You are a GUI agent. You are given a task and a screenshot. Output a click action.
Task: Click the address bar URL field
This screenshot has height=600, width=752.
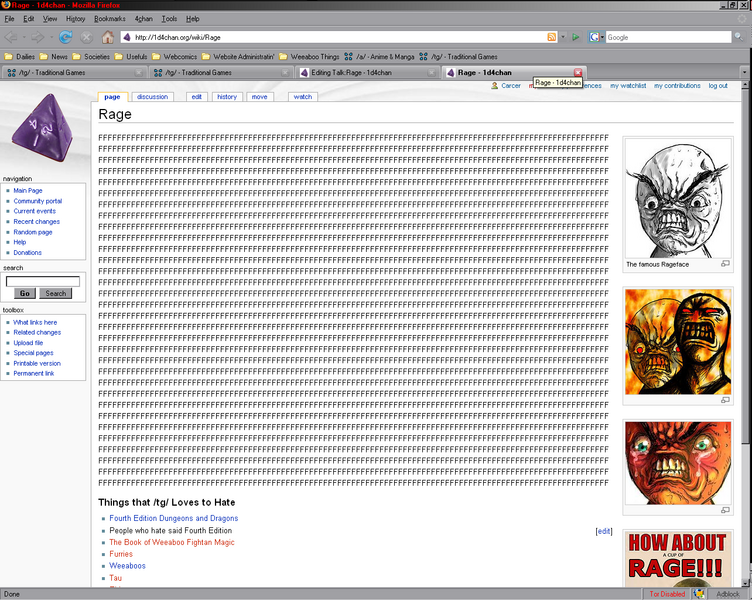(x=338, y=37)
